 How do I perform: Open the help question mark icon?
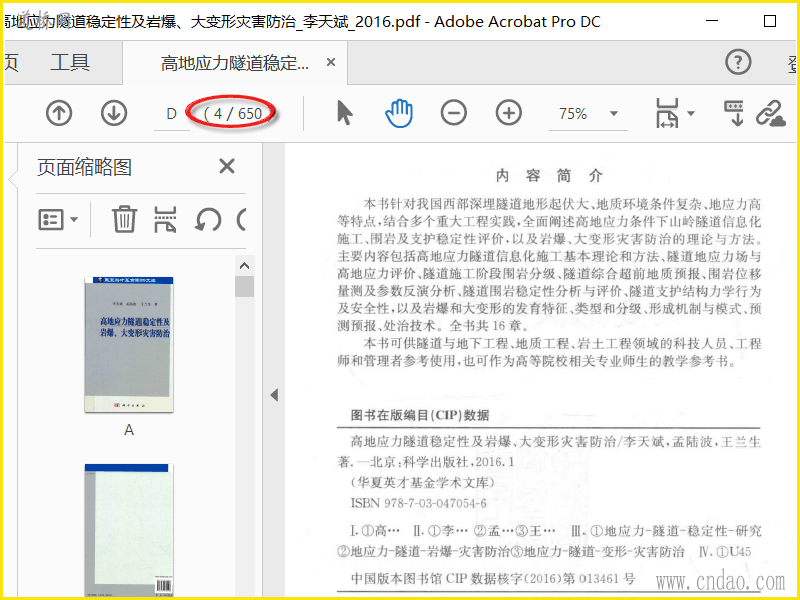tap(738, 62)
